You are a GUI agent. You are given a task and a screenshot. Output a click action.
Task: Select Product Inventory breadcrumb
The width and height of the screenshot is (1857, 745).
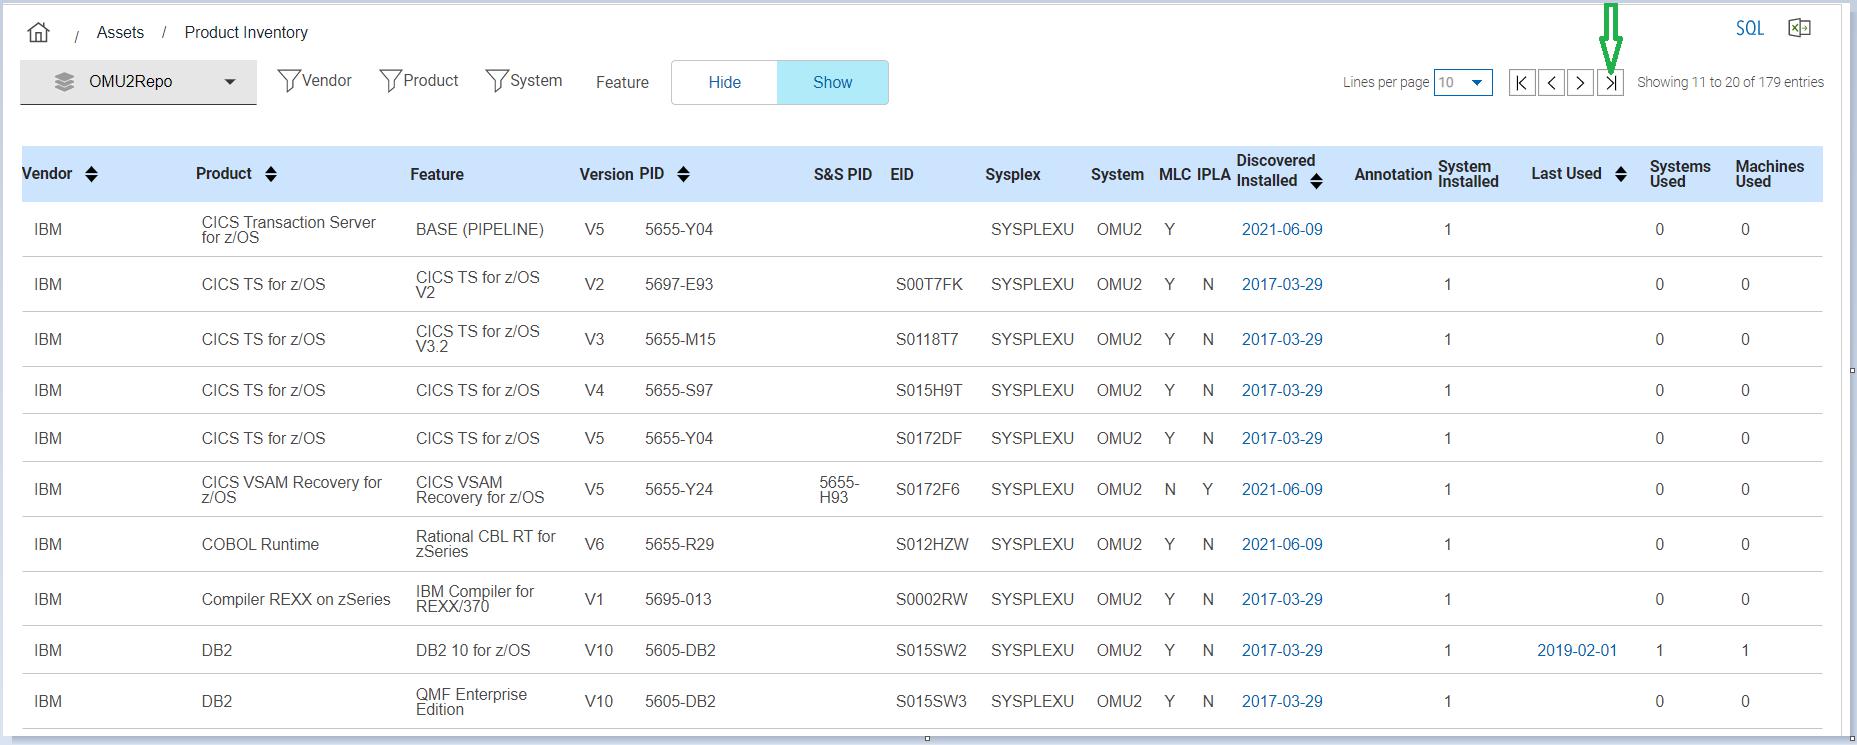(x=246, y=32)
